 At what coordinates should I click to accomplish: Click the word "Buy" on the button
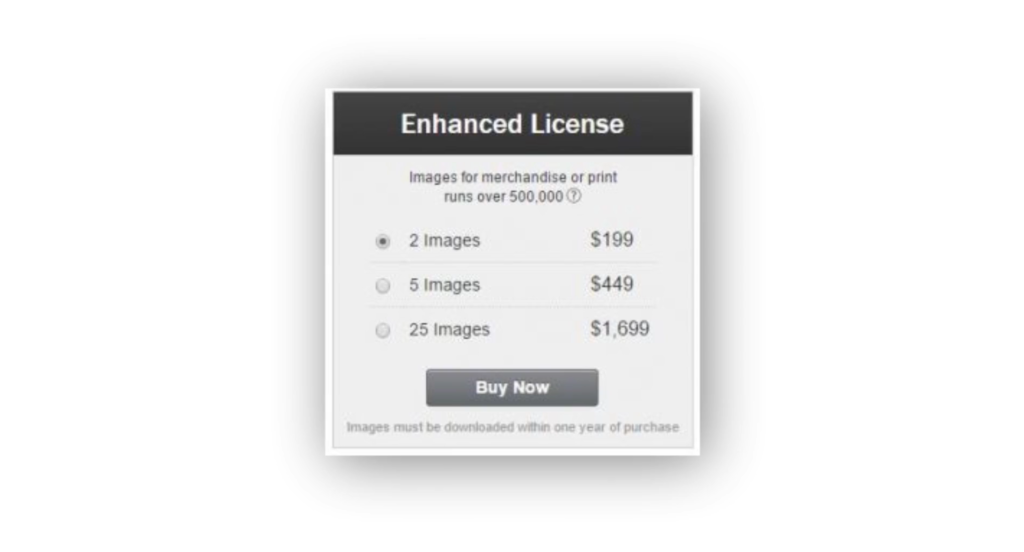pyautogui.click(x=491, y=387)
